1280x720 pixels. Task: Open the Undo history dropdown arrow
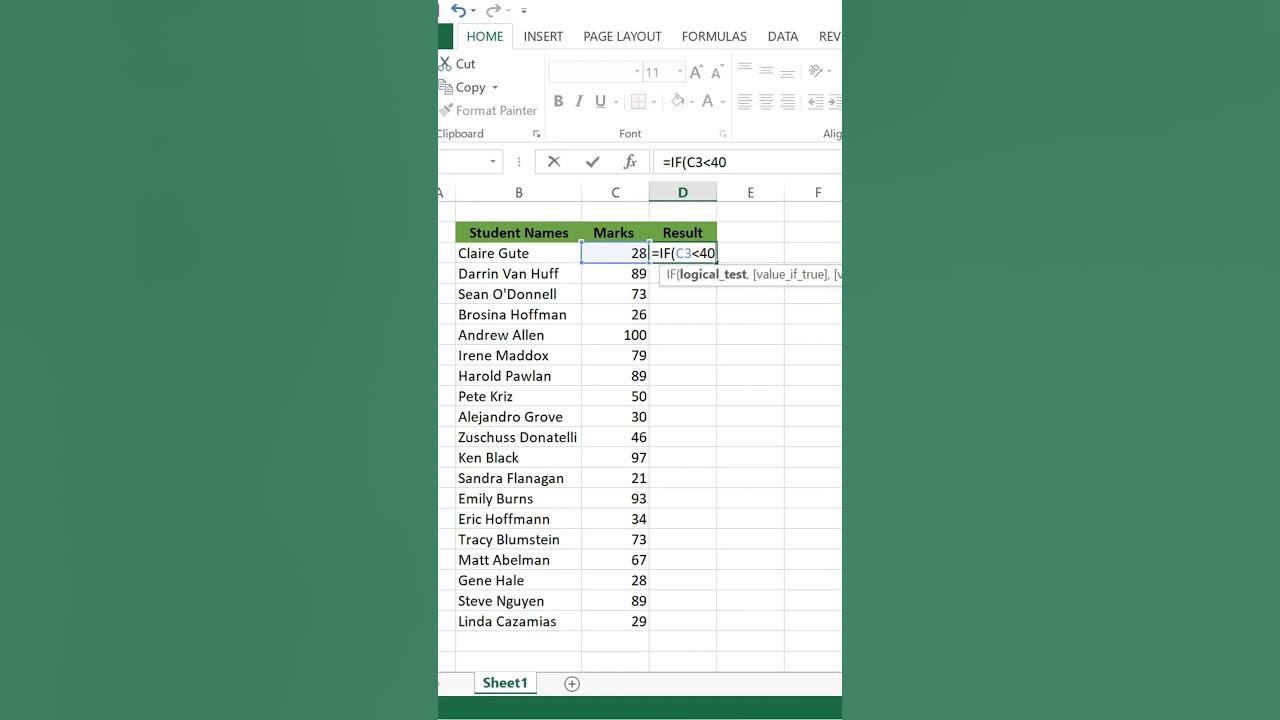coord(473,11)
